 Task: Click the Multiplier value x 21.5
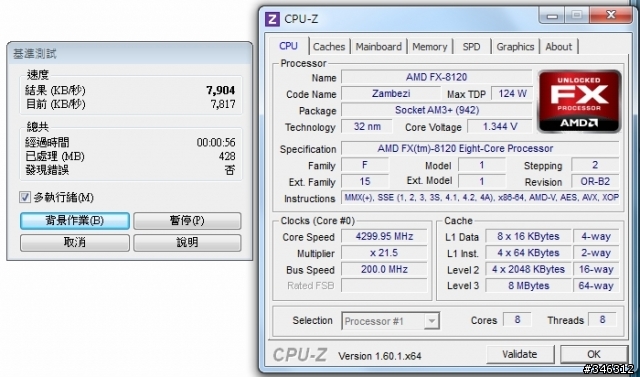384,253
